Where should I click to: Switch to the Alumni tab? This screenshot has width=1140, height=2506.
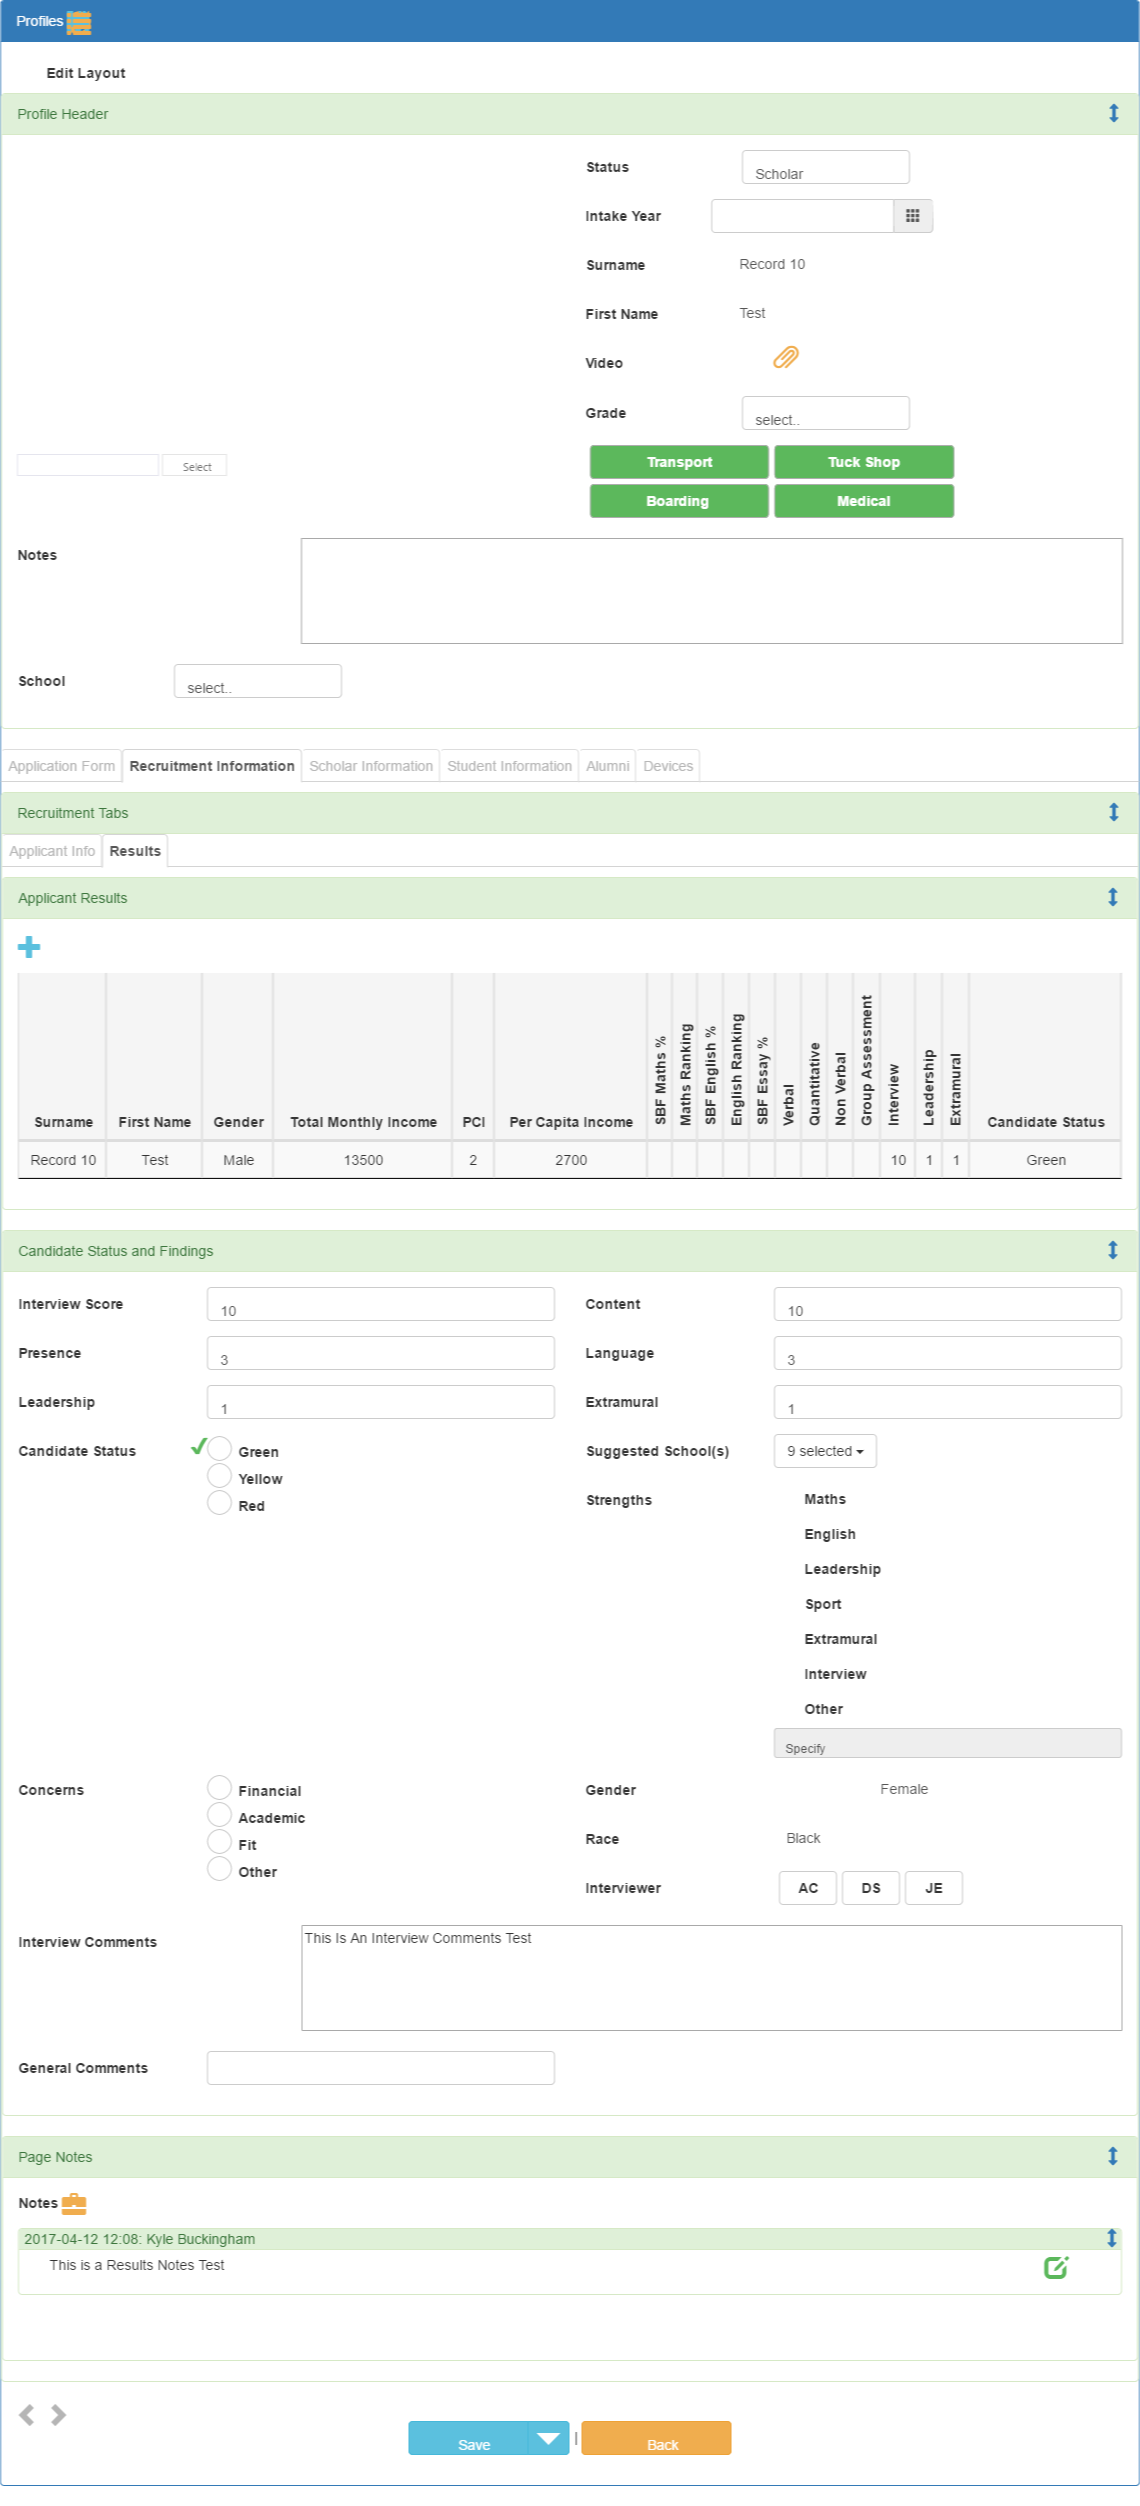point(608,767)
